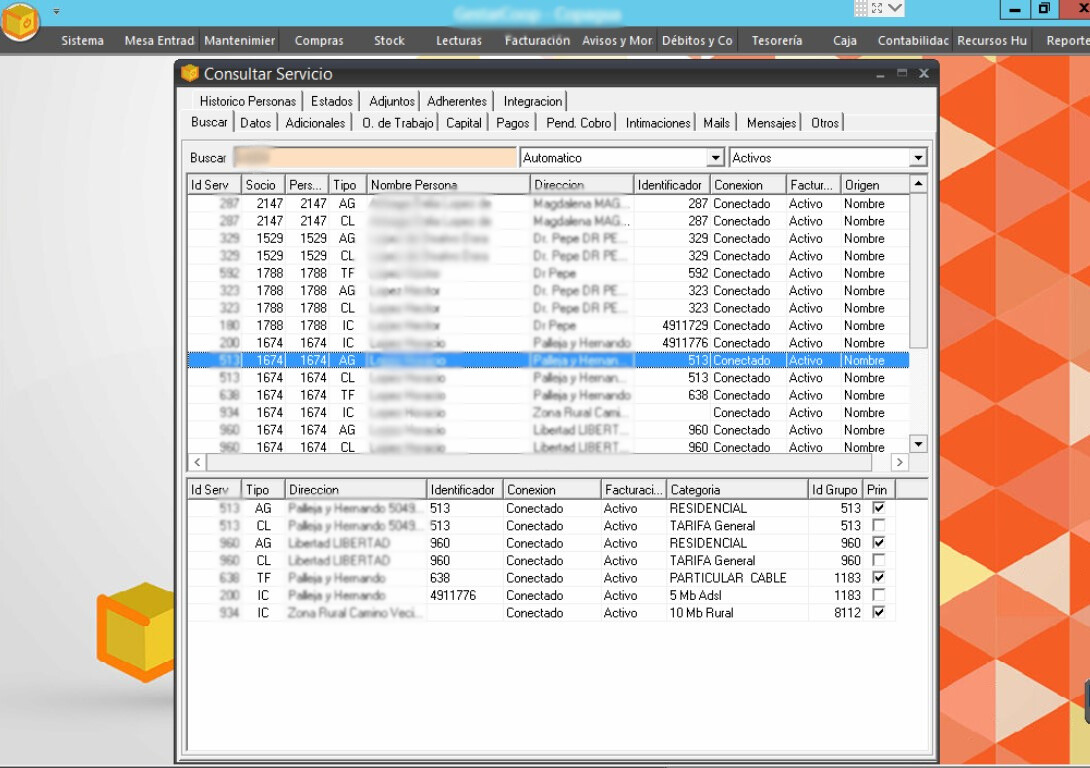Click scroll-up arrow of the results list
Viewport: 1090px width, 768px height.
click(x=918, y=184)
